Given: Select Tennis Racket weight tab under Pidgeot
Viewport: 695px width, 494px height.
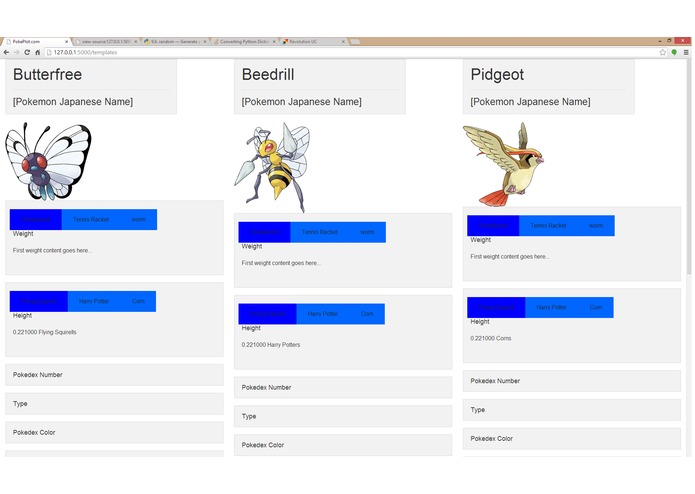Looking at the screenshot, I should (548, 226).
